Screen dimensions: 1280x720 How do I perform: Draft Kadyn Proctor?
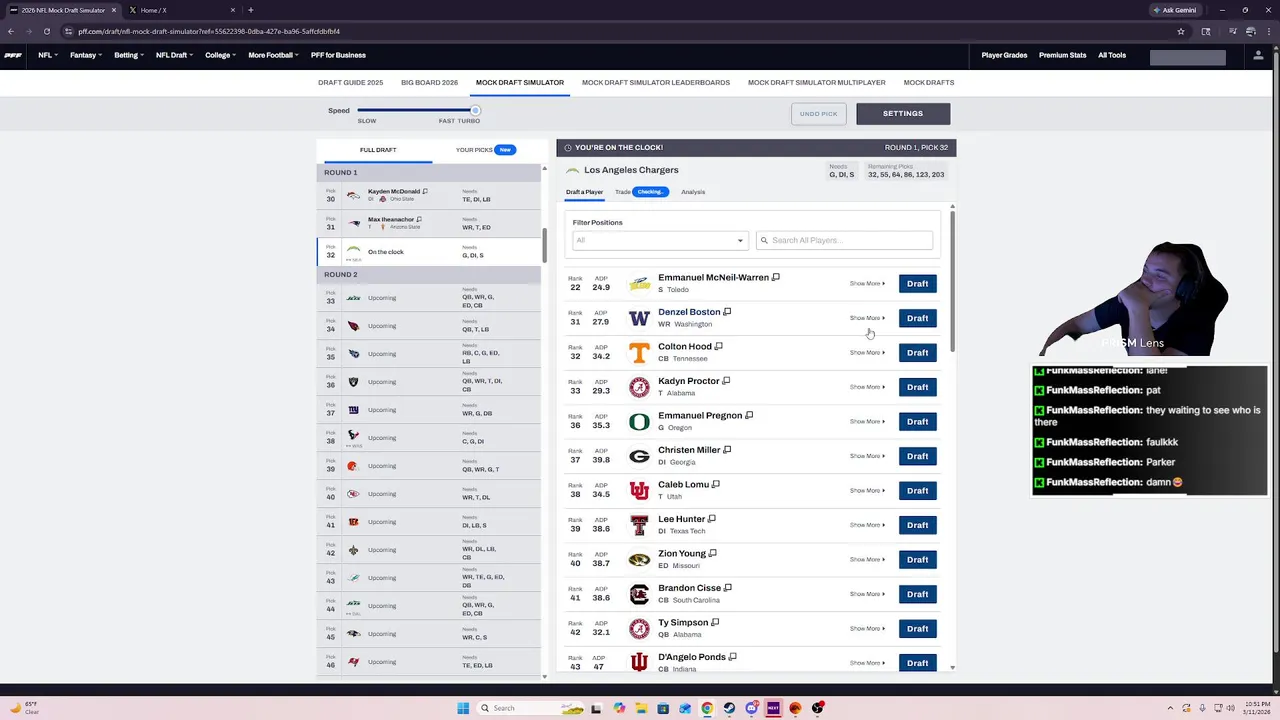917,387
